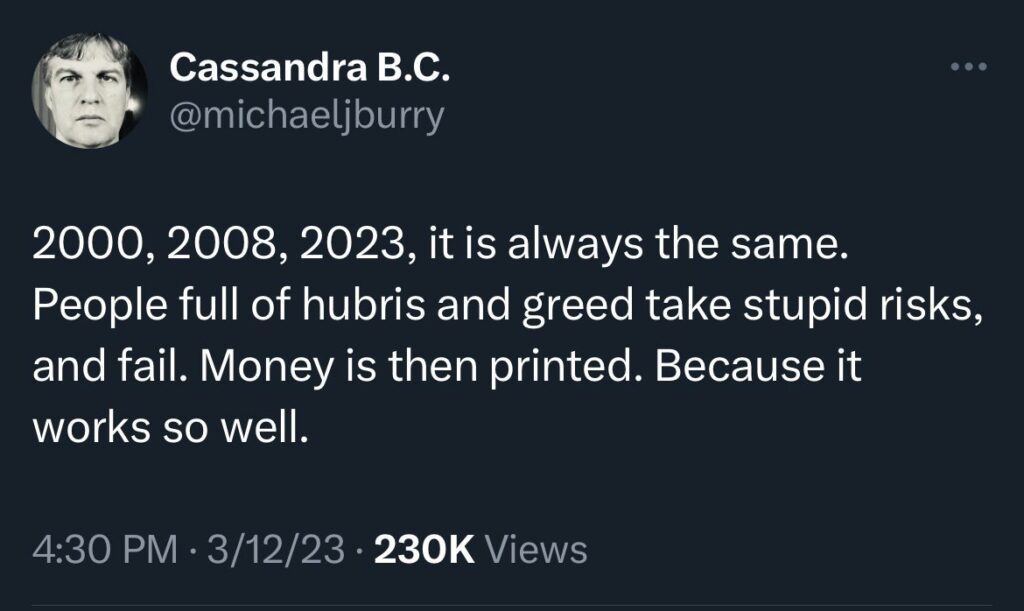The width and height of the screenshot is (1024, 611).
Task: Click the word "hubris" in the tweet
Action: pos(332,304)
